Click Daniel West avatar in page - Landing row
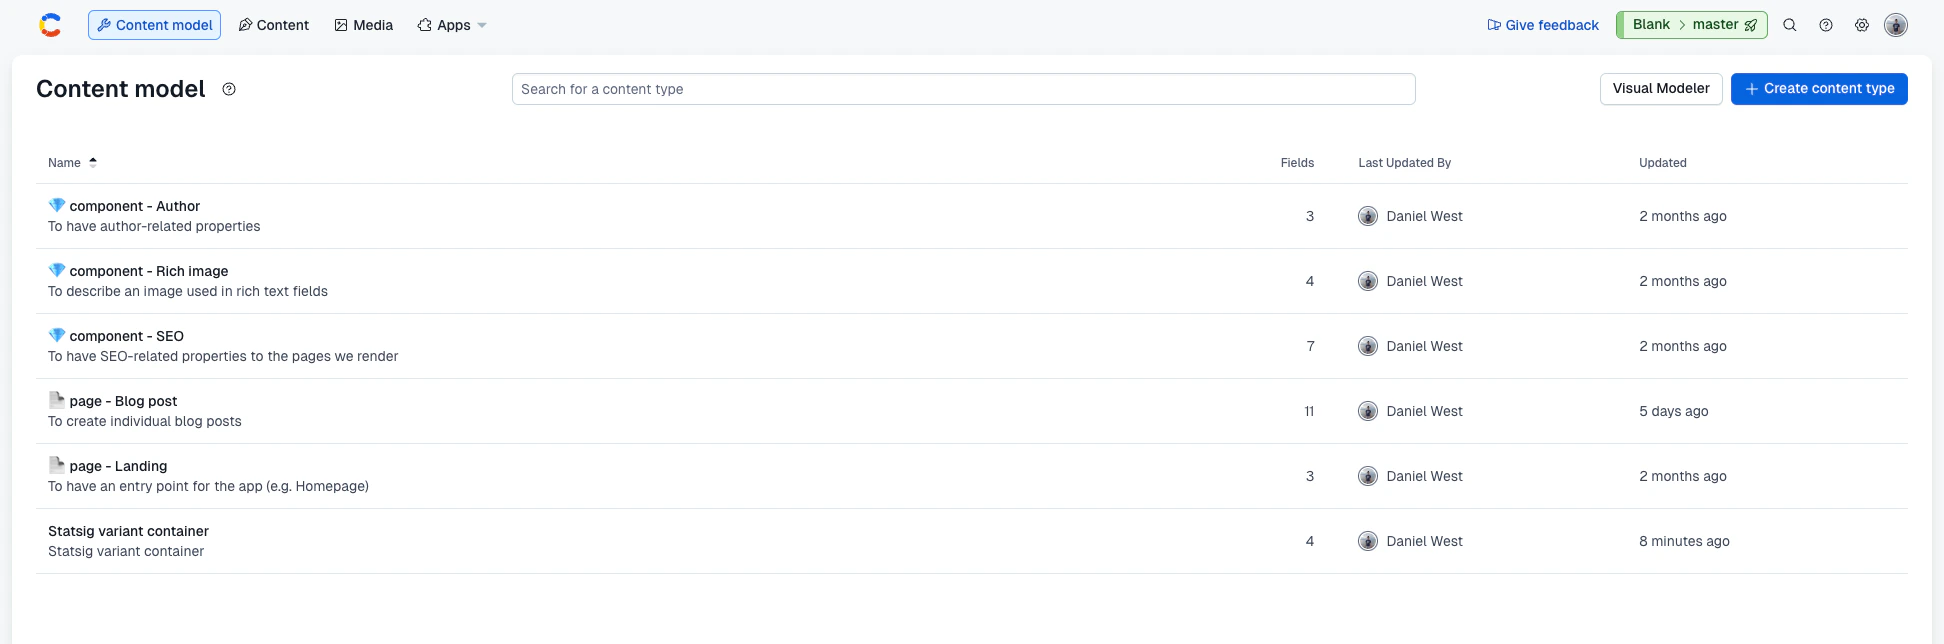The width and height of the screenshot is (1944, 644). point(1368,476)
